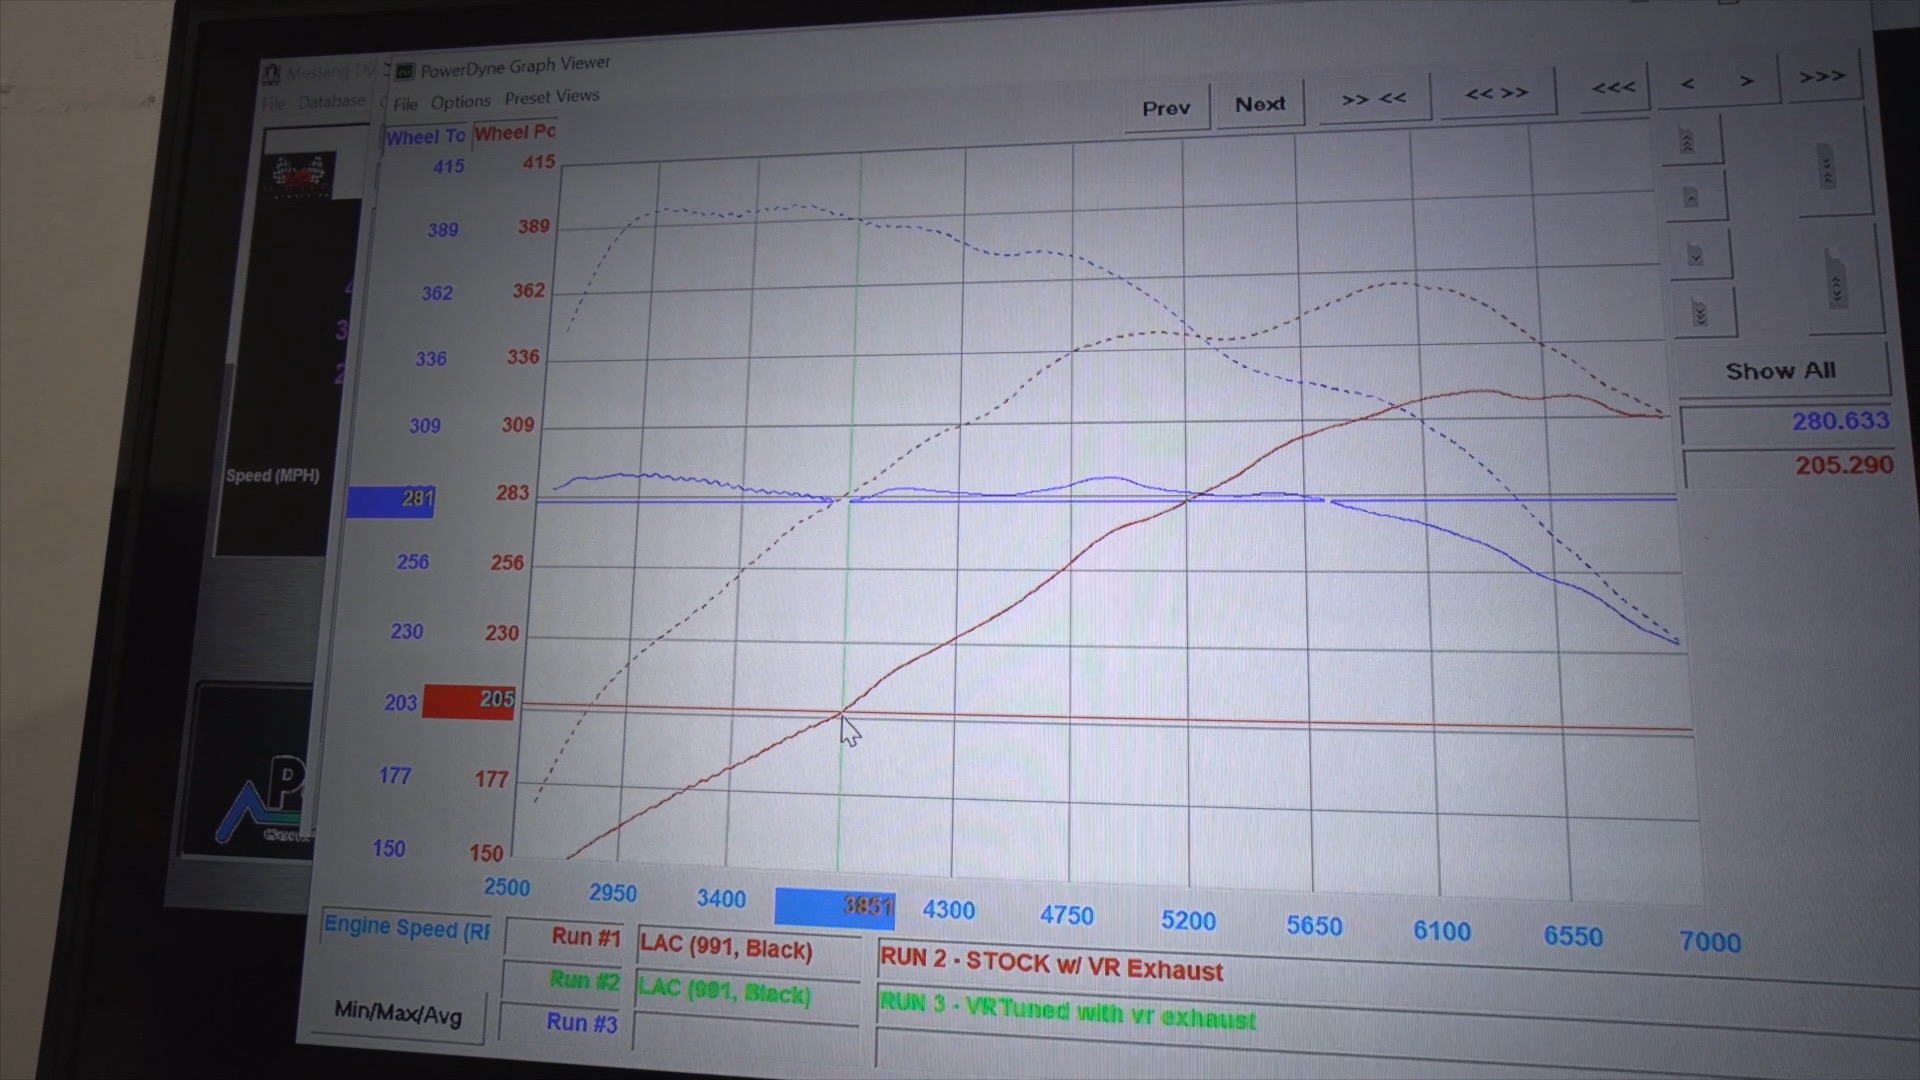Click the single right arrow scroll button
The image size is (1920, 1080).
point(1746,81)
